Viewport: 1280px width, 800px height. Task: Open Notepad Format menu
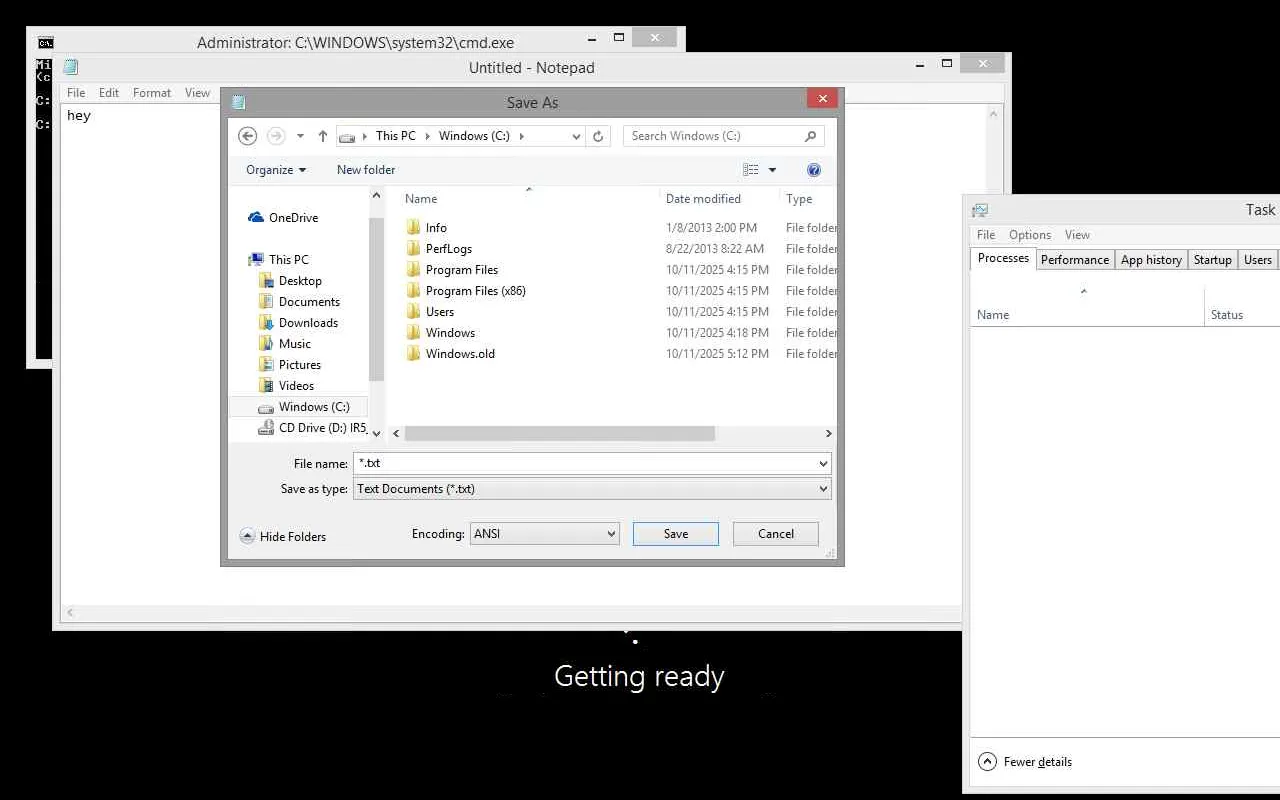pos(152,93)
